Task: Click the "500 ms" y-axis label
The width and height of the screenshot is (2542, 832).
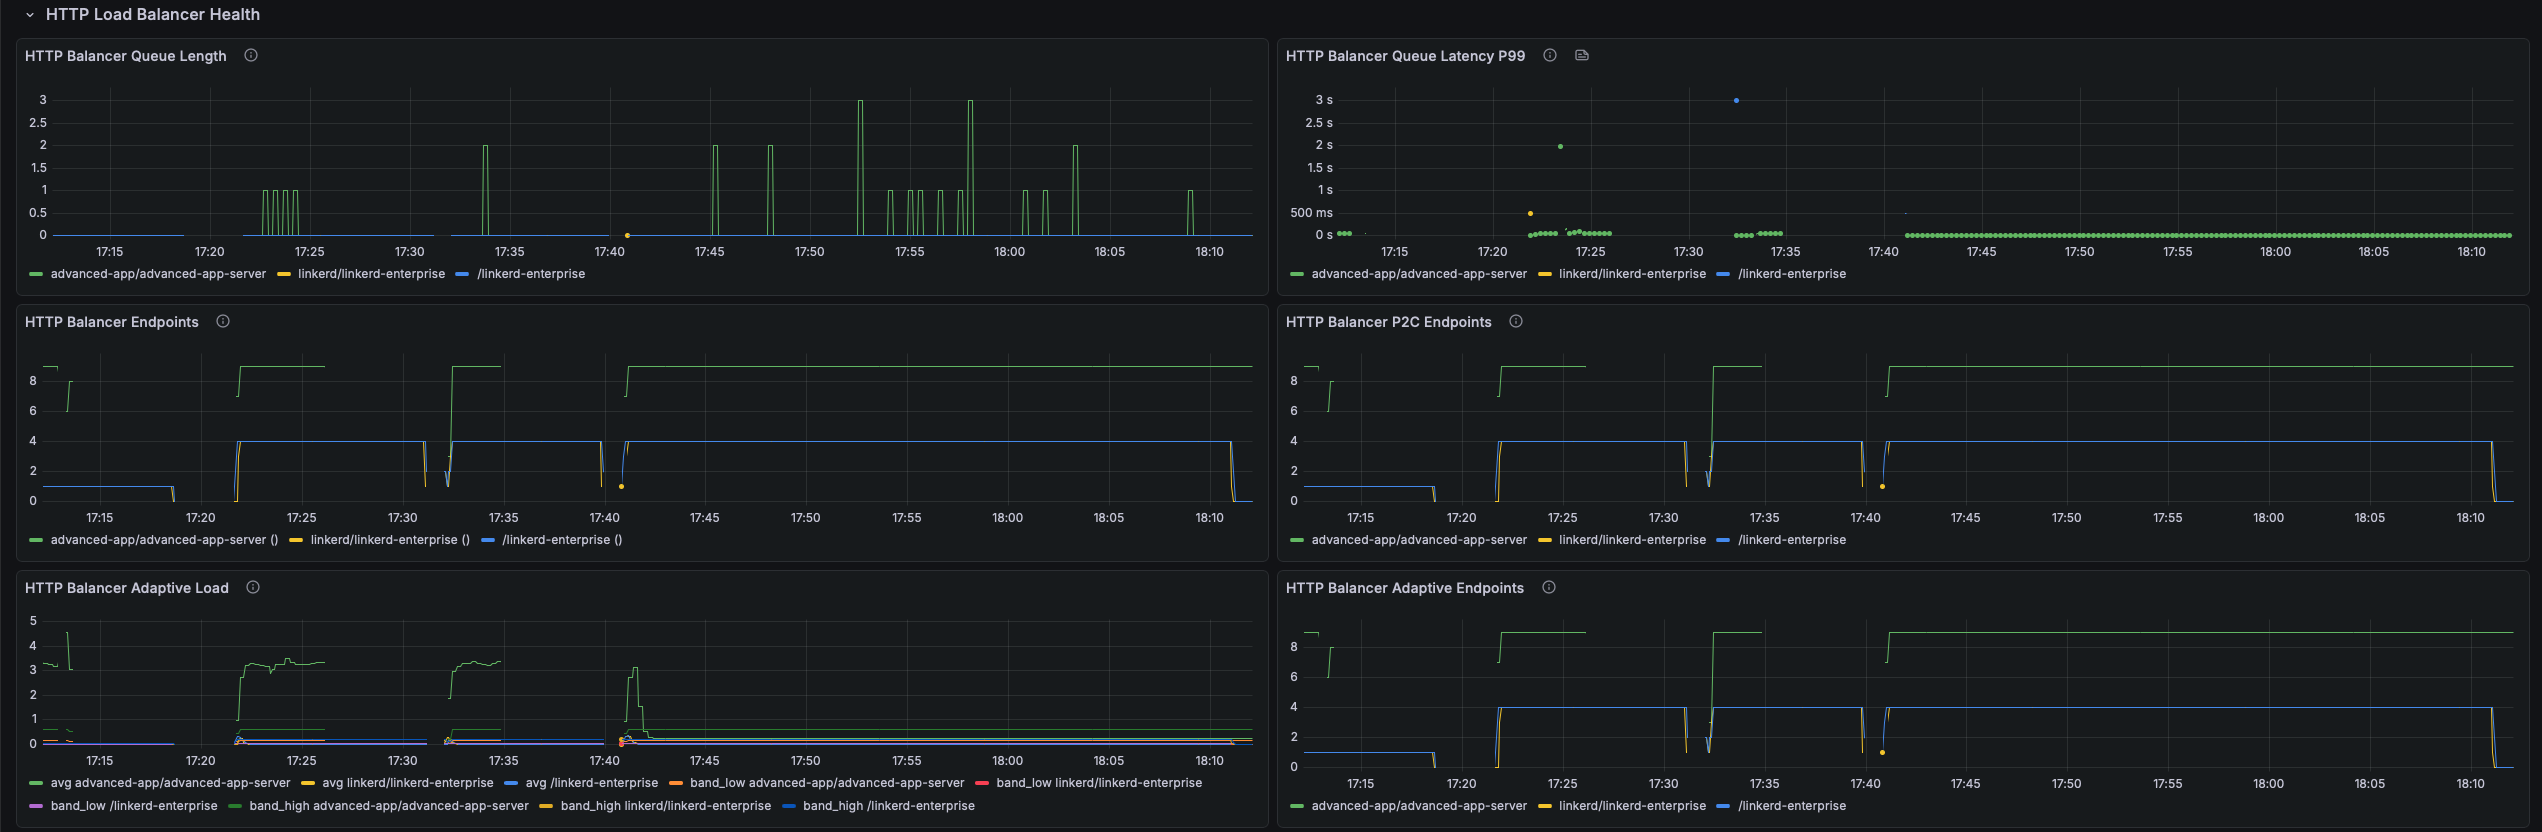Action: coord(1311,213)
